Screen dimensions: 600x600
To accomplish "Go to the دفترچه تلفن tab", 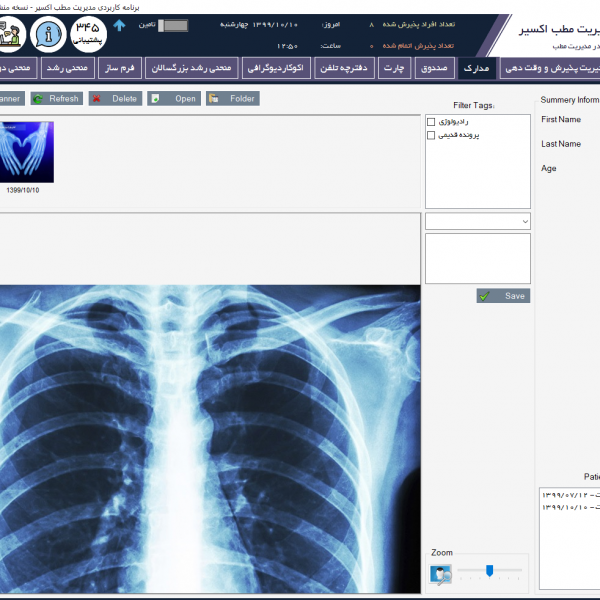I will pyautogui.click(x=342, y=68).
